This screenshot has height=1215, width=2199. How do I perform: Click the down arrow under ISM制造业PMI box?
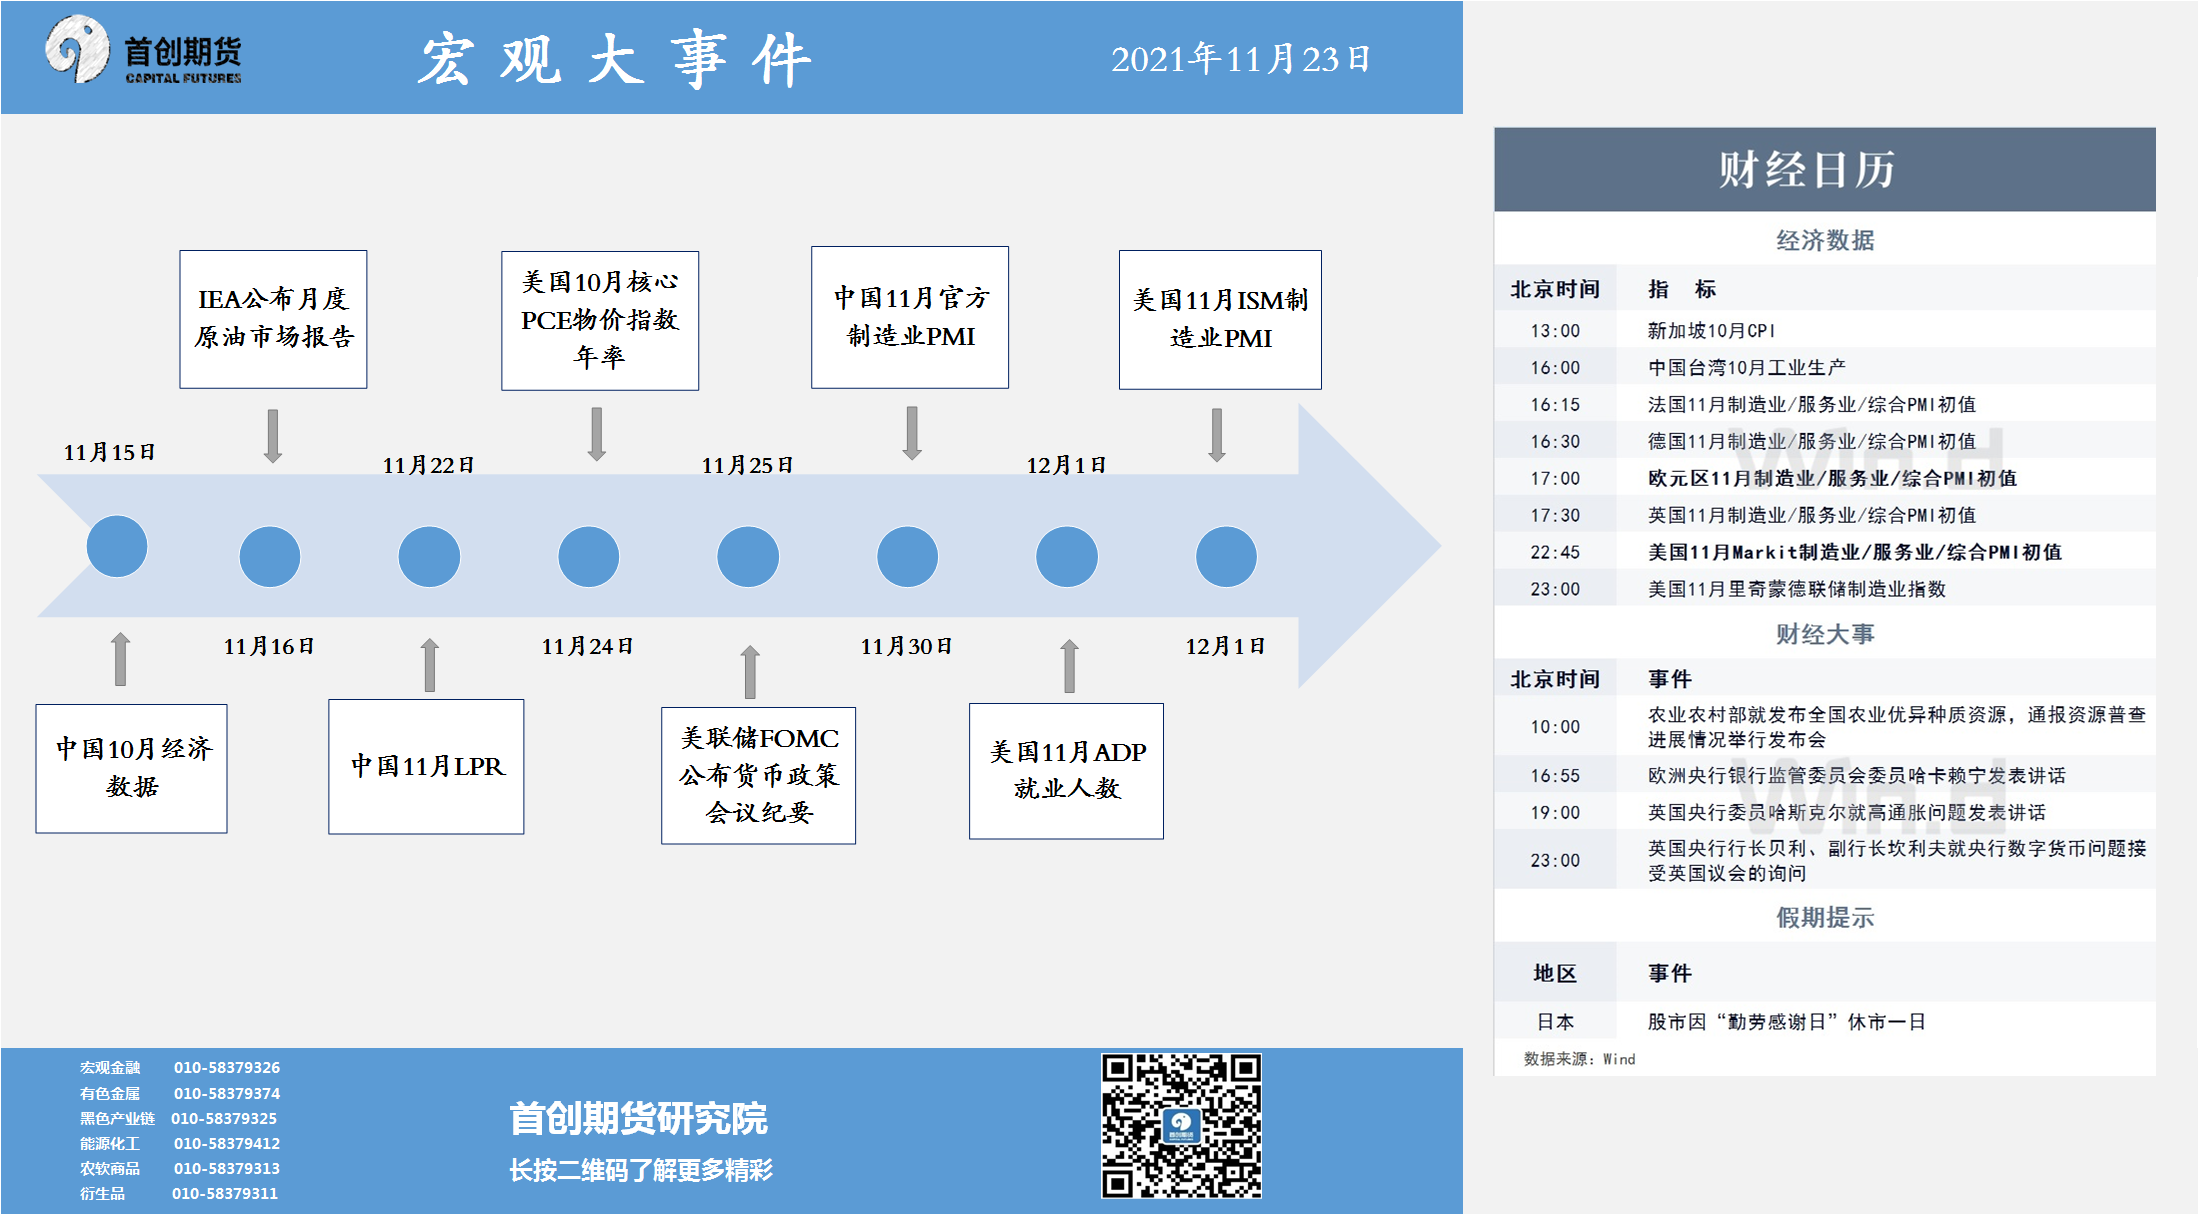coord(1217,435)
